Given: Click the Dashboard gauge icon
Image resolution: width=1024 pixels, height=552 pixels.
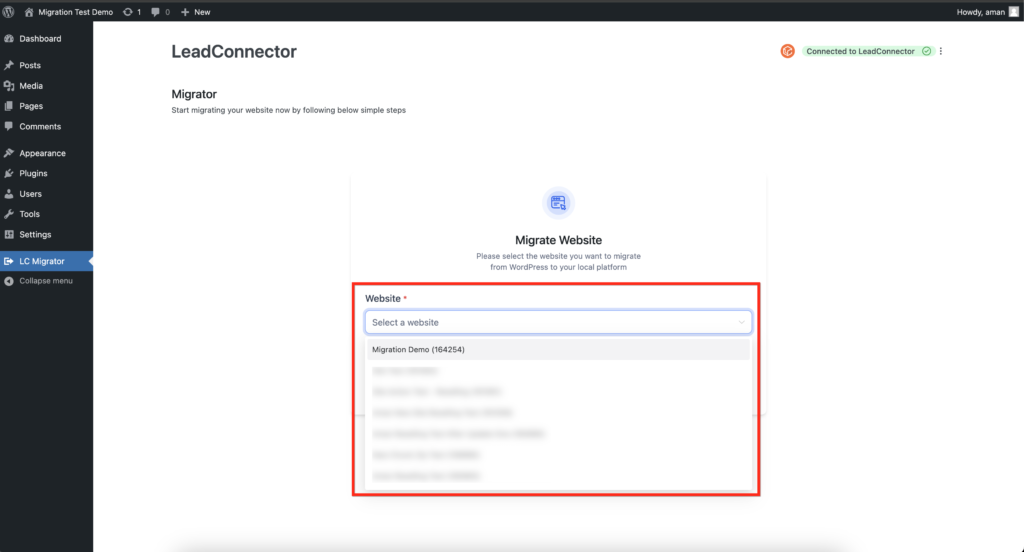Looking at the screenshot, I should pyautogui.click(x=8, y=39).
